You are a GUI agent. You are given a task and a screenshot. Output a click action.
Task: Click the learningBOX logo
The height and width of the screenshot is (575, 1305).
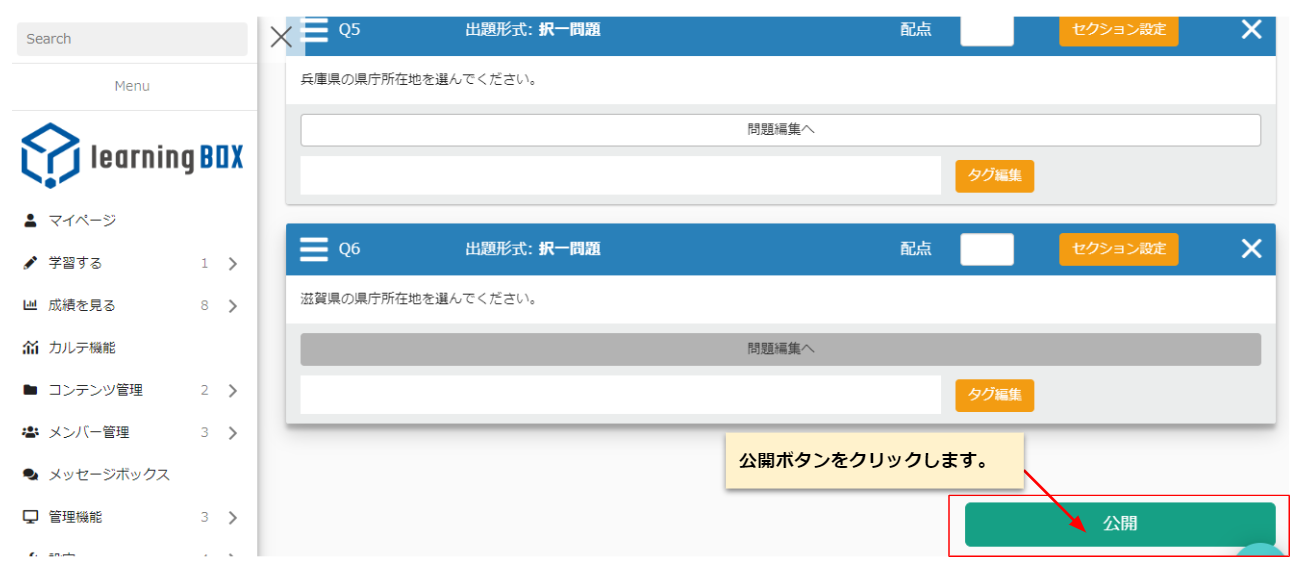pos(132,156)
